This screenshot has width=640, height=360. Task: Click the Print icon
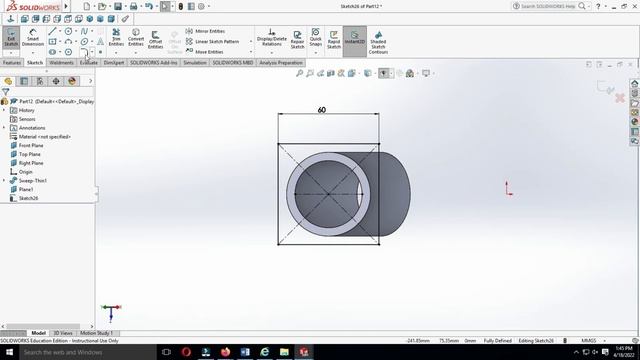133,6
